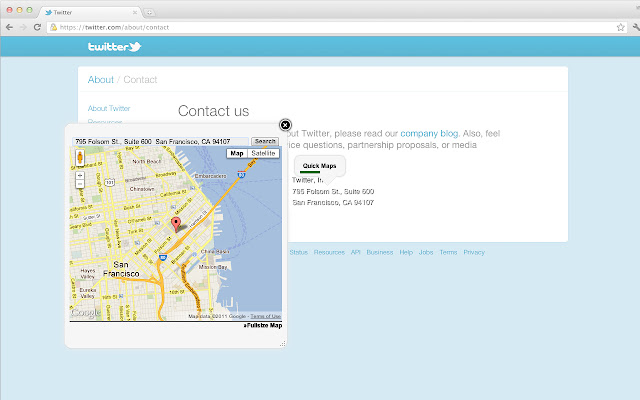The height and width of the screenshot is (400, 640).
Task: Zoom out on the map
Action: click(x=79, y=185)
